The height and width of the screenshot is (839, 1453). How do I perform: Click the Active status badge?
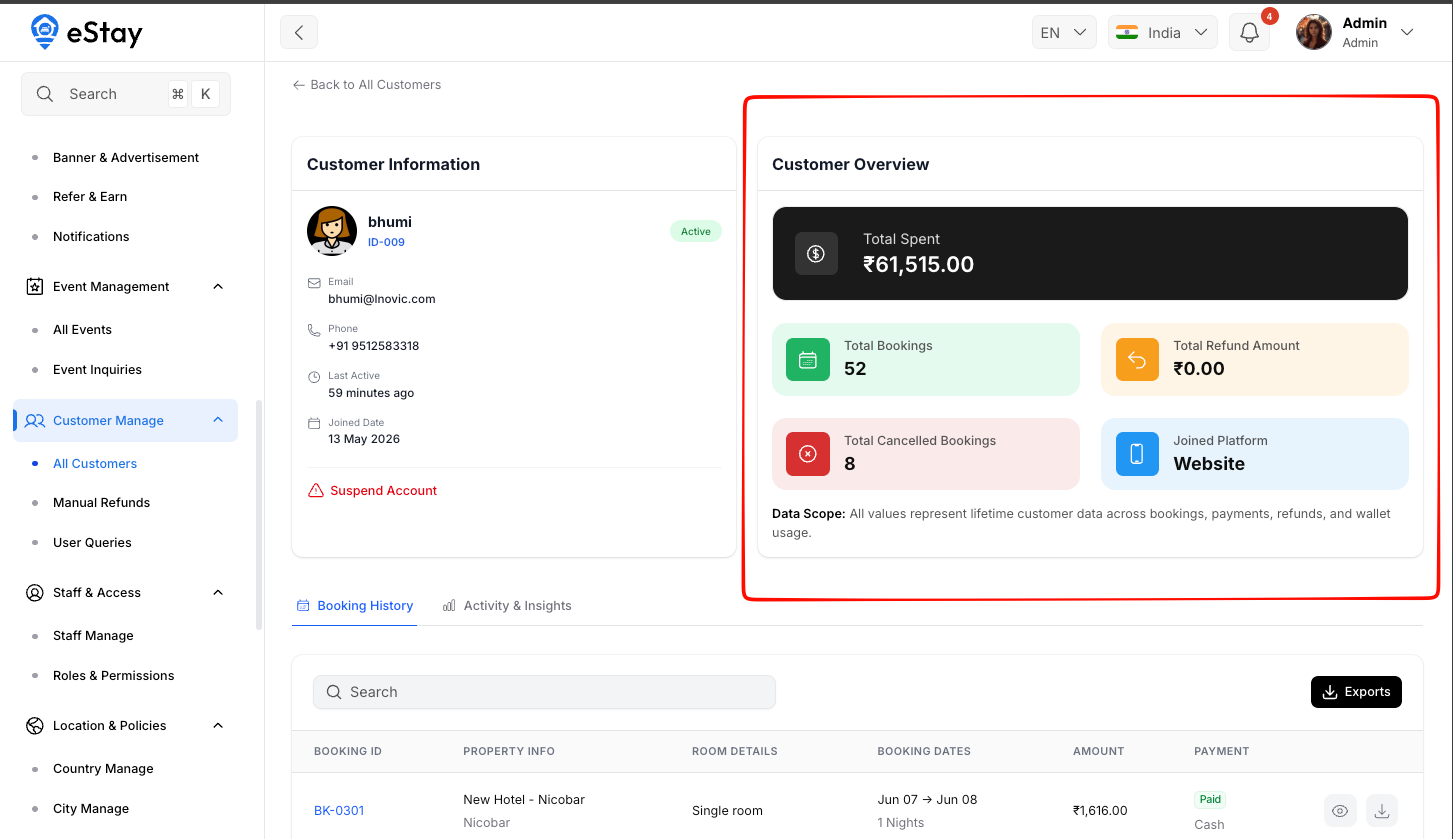(x=696, y=231)
